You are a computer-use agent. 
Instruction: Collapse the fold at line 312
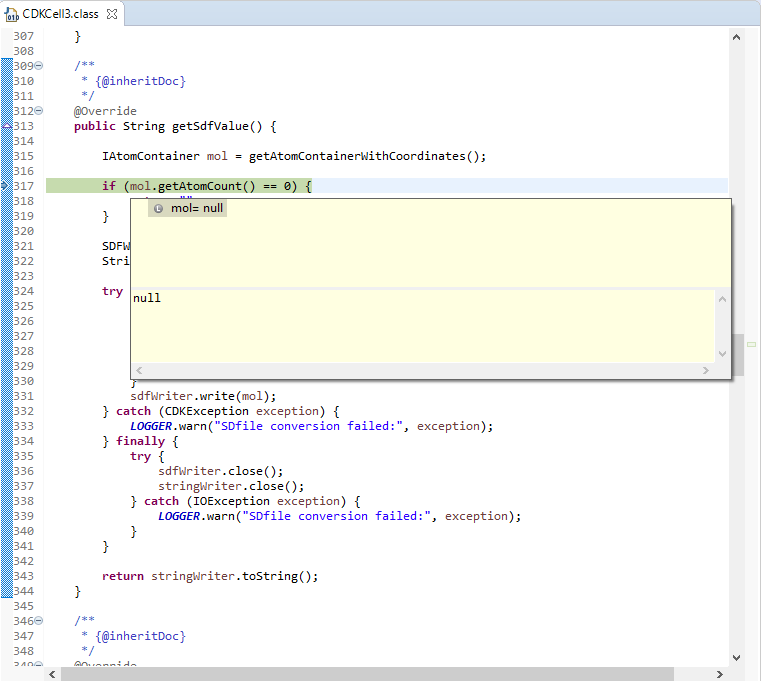click(x=39, y=111)
